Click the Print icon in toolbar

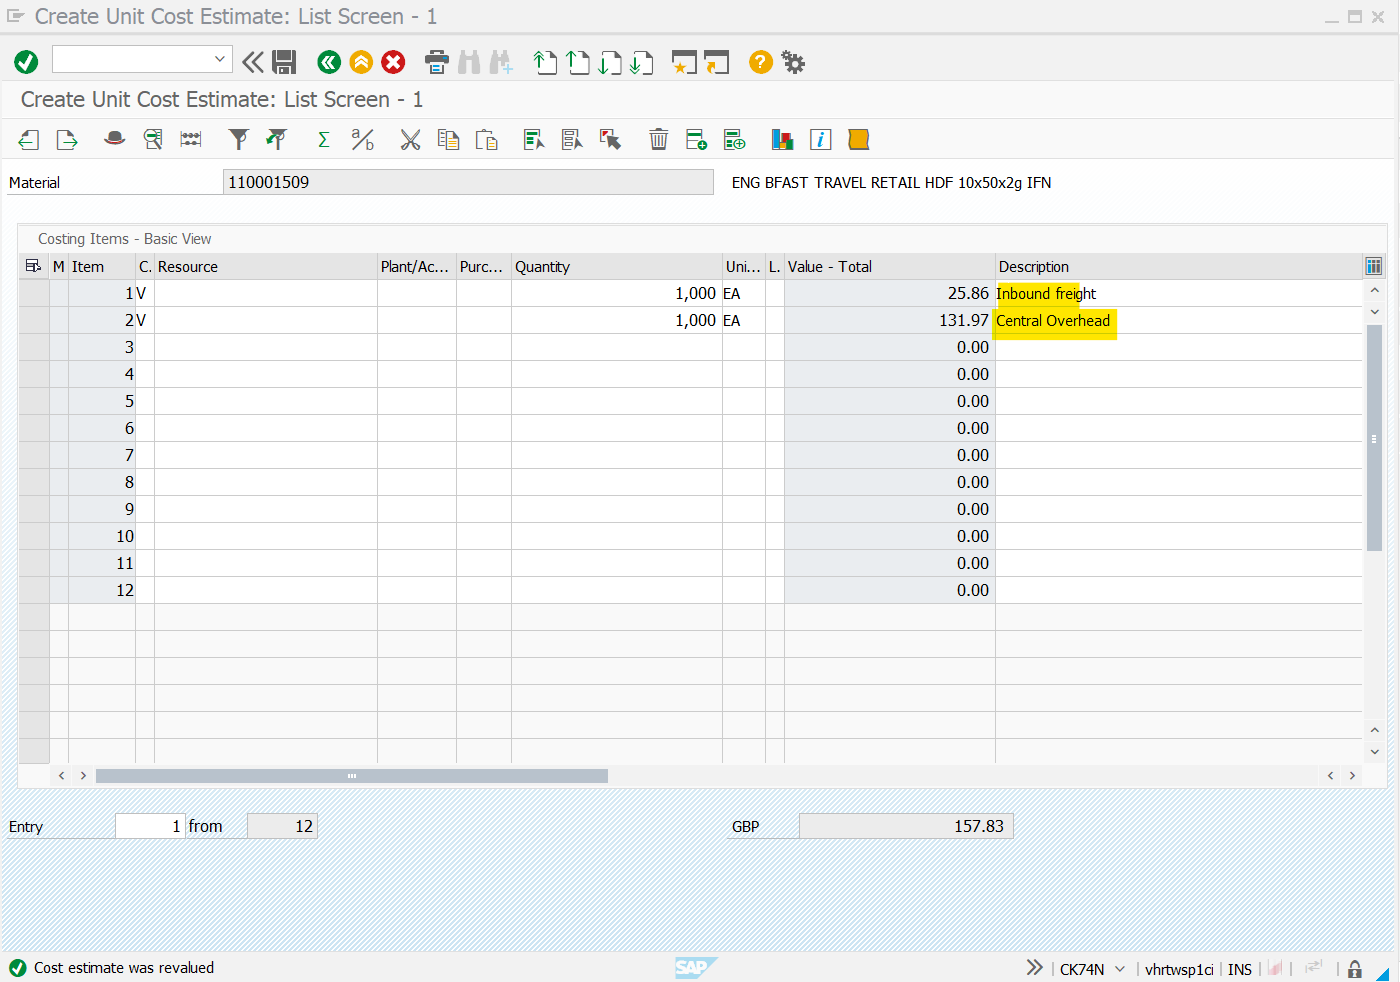point(437,62)
